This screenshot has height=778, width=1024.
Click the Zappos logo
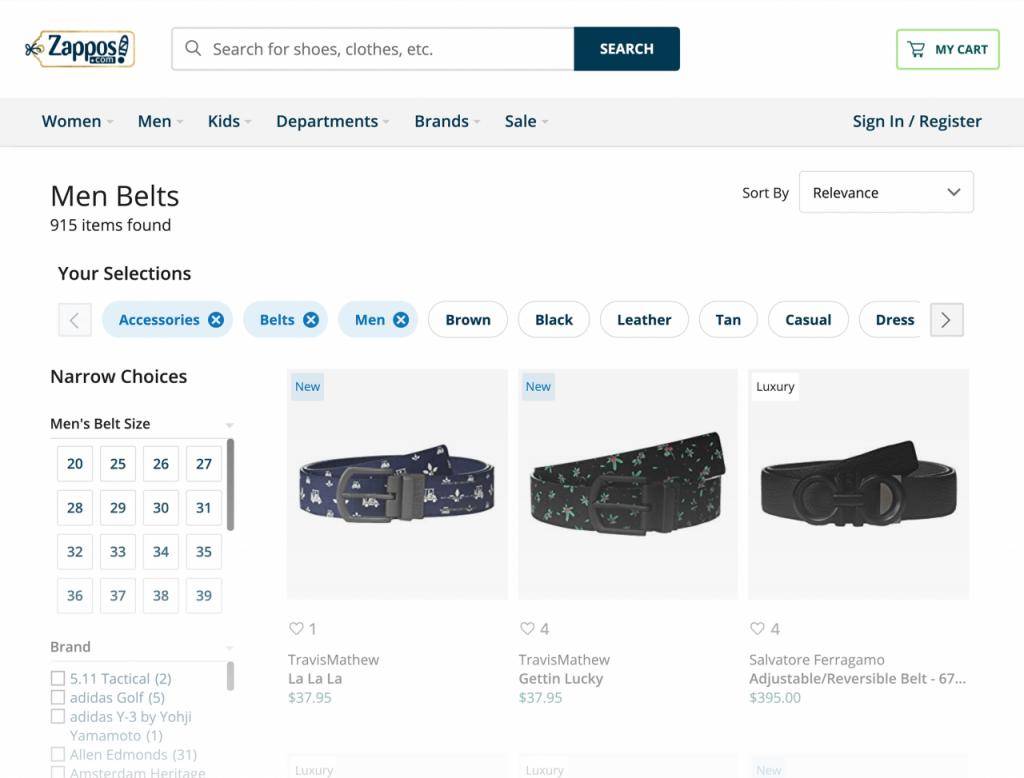80,49
